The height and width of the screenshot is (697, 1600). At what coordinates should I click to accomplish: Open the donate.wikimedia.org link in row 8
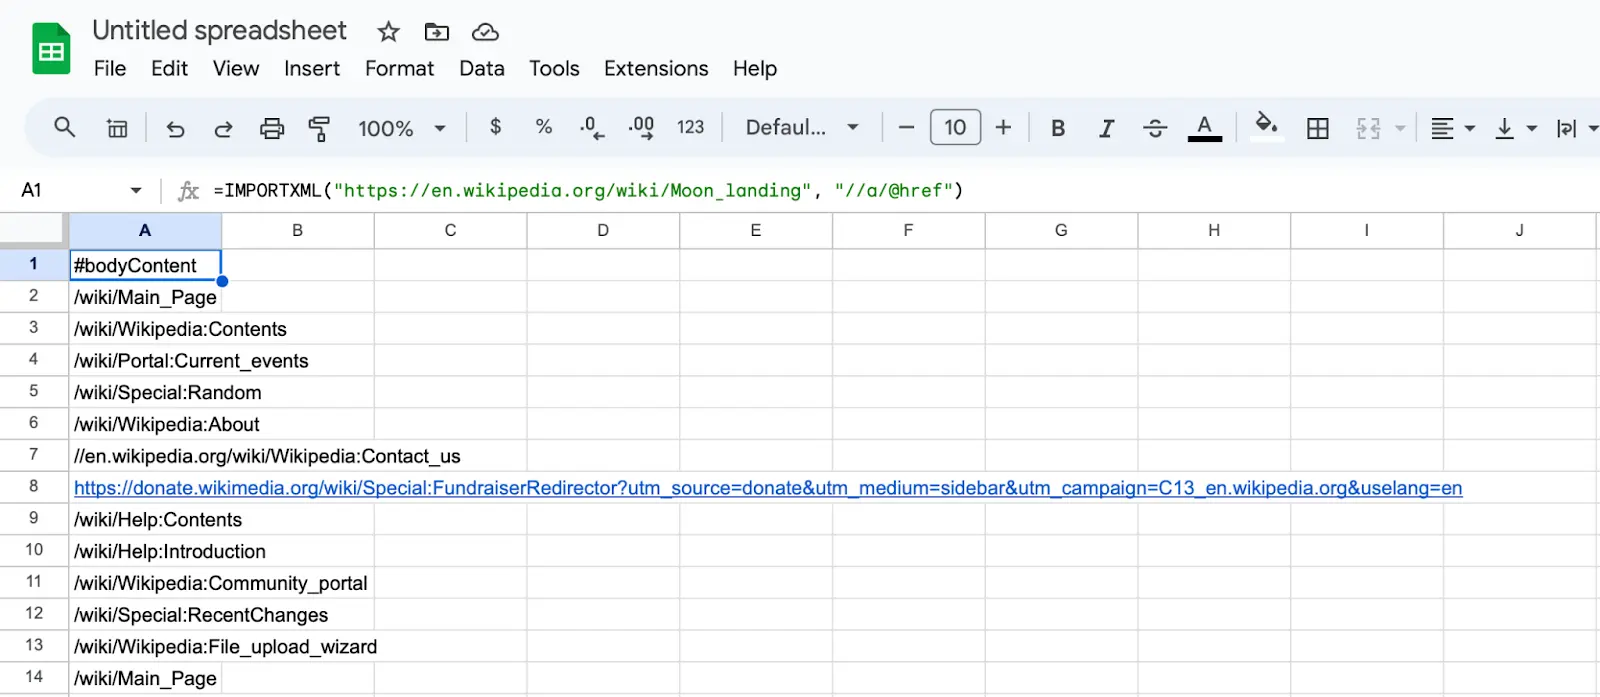pyautogui.click(x=768, y=488)
